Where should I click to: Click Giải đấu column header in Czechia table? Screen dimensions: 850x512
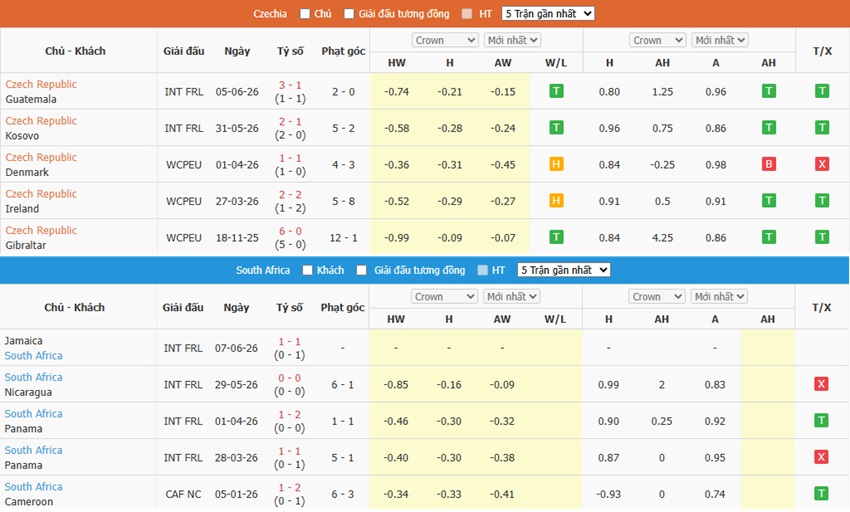pos(184,51)
